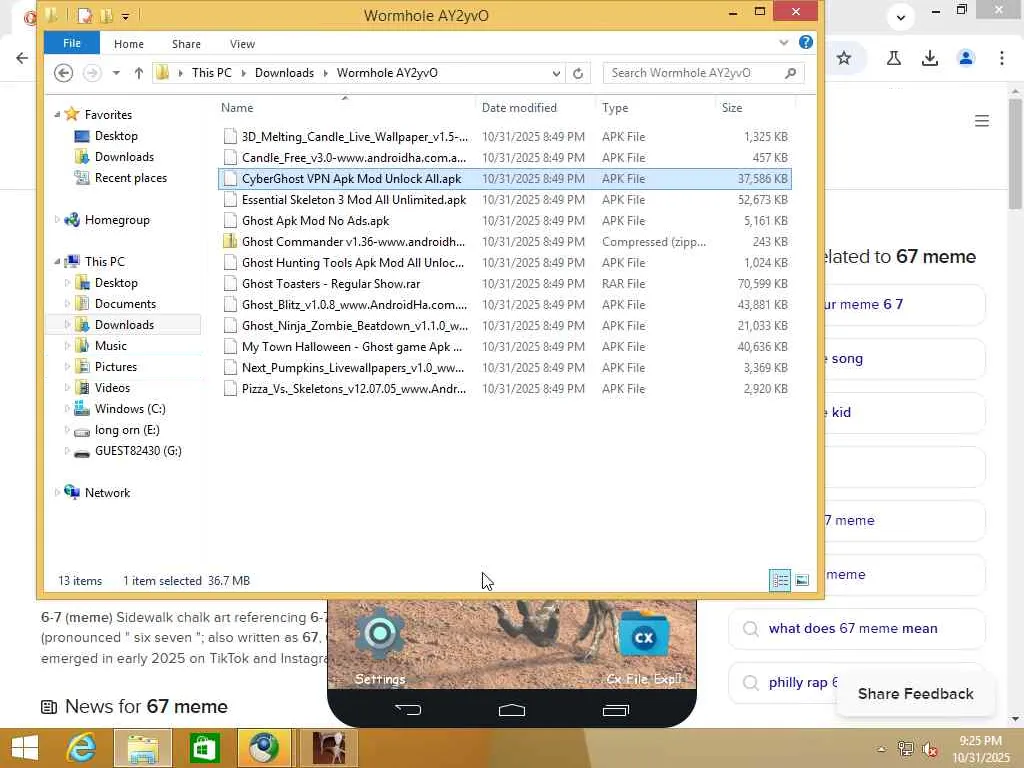Open the Home ribbon tab
Viewport: 1024px width, 768px height.
point(129,44)
